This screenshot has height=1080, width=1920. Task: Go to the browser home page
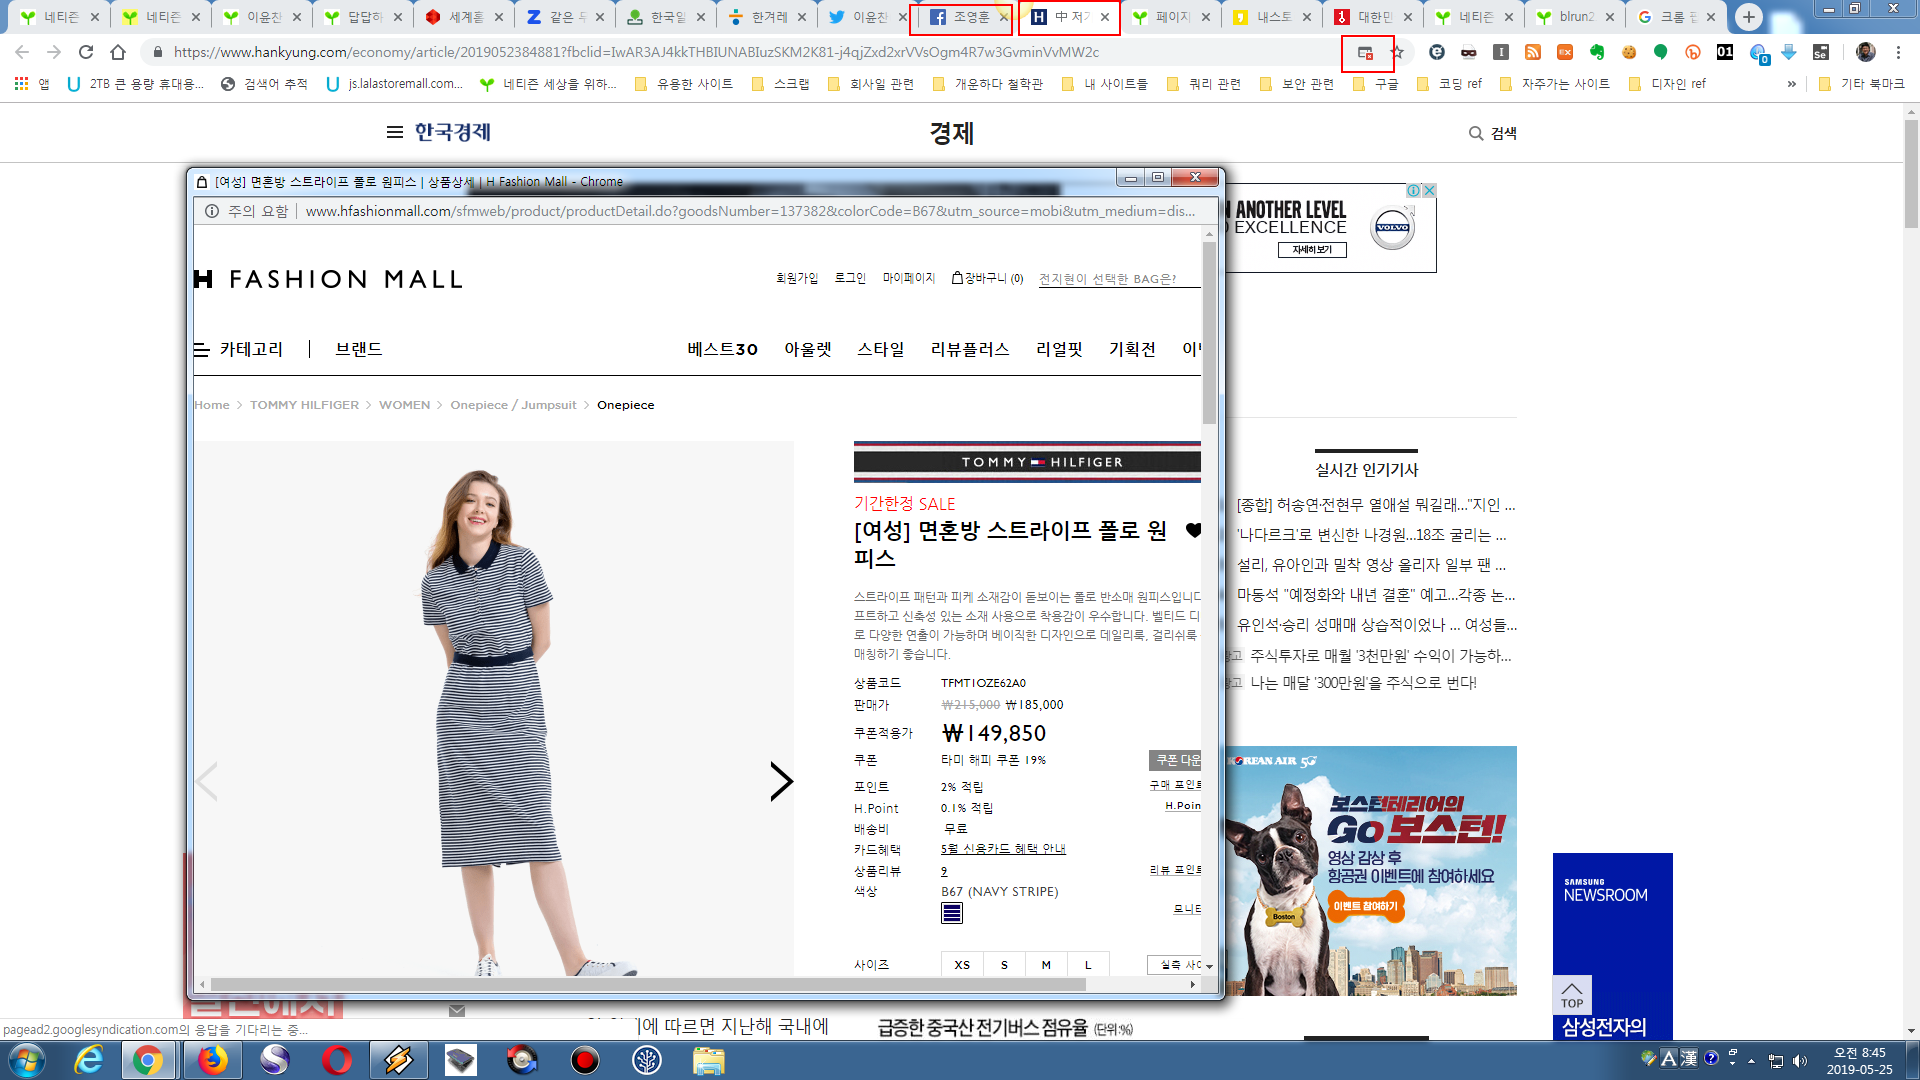tap(118, 52)
